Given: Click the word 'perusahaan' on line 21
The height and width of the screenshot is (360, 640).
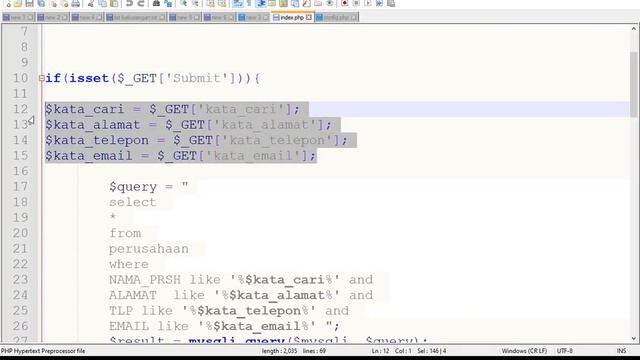Looking at the screenshot, I should 149,249.
